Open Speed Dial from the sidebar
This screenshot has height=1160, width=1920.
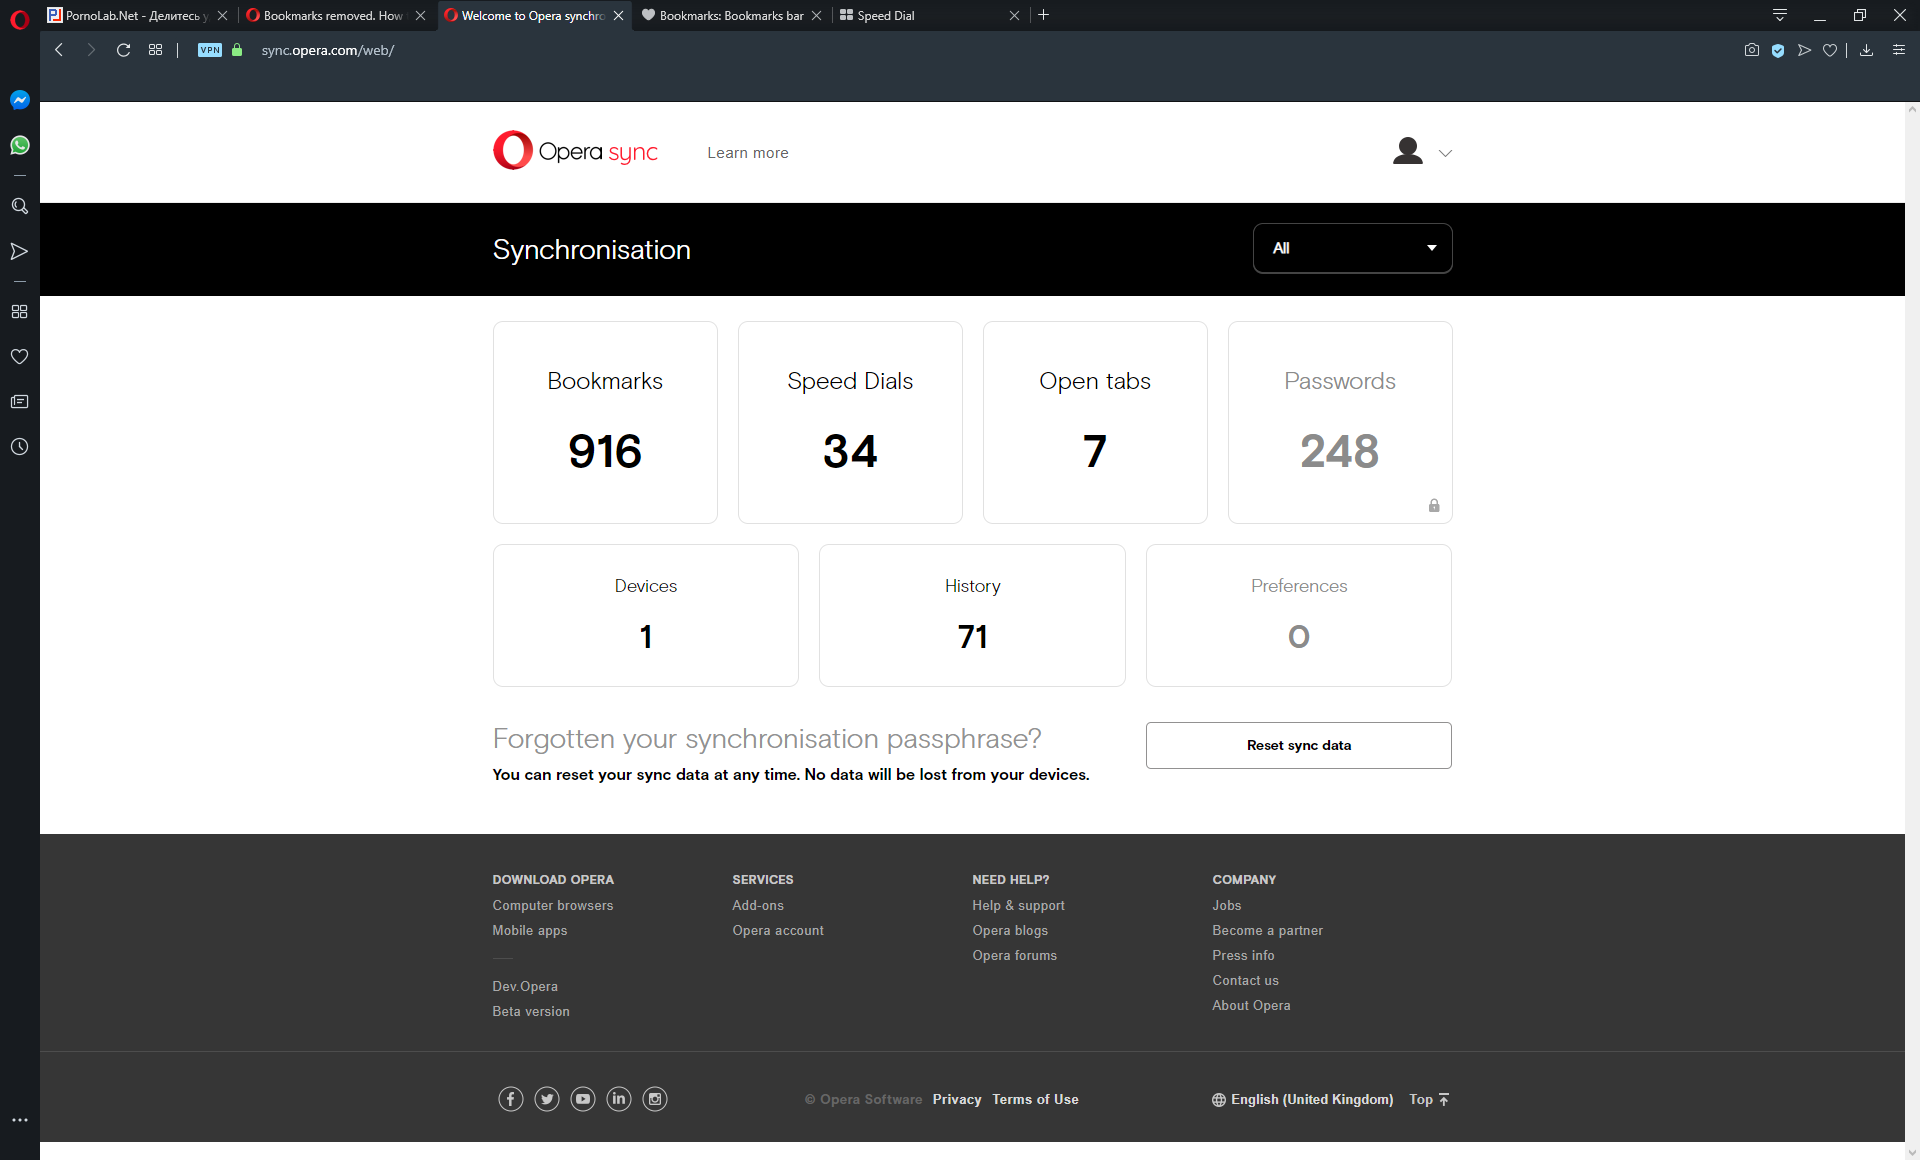19,311
